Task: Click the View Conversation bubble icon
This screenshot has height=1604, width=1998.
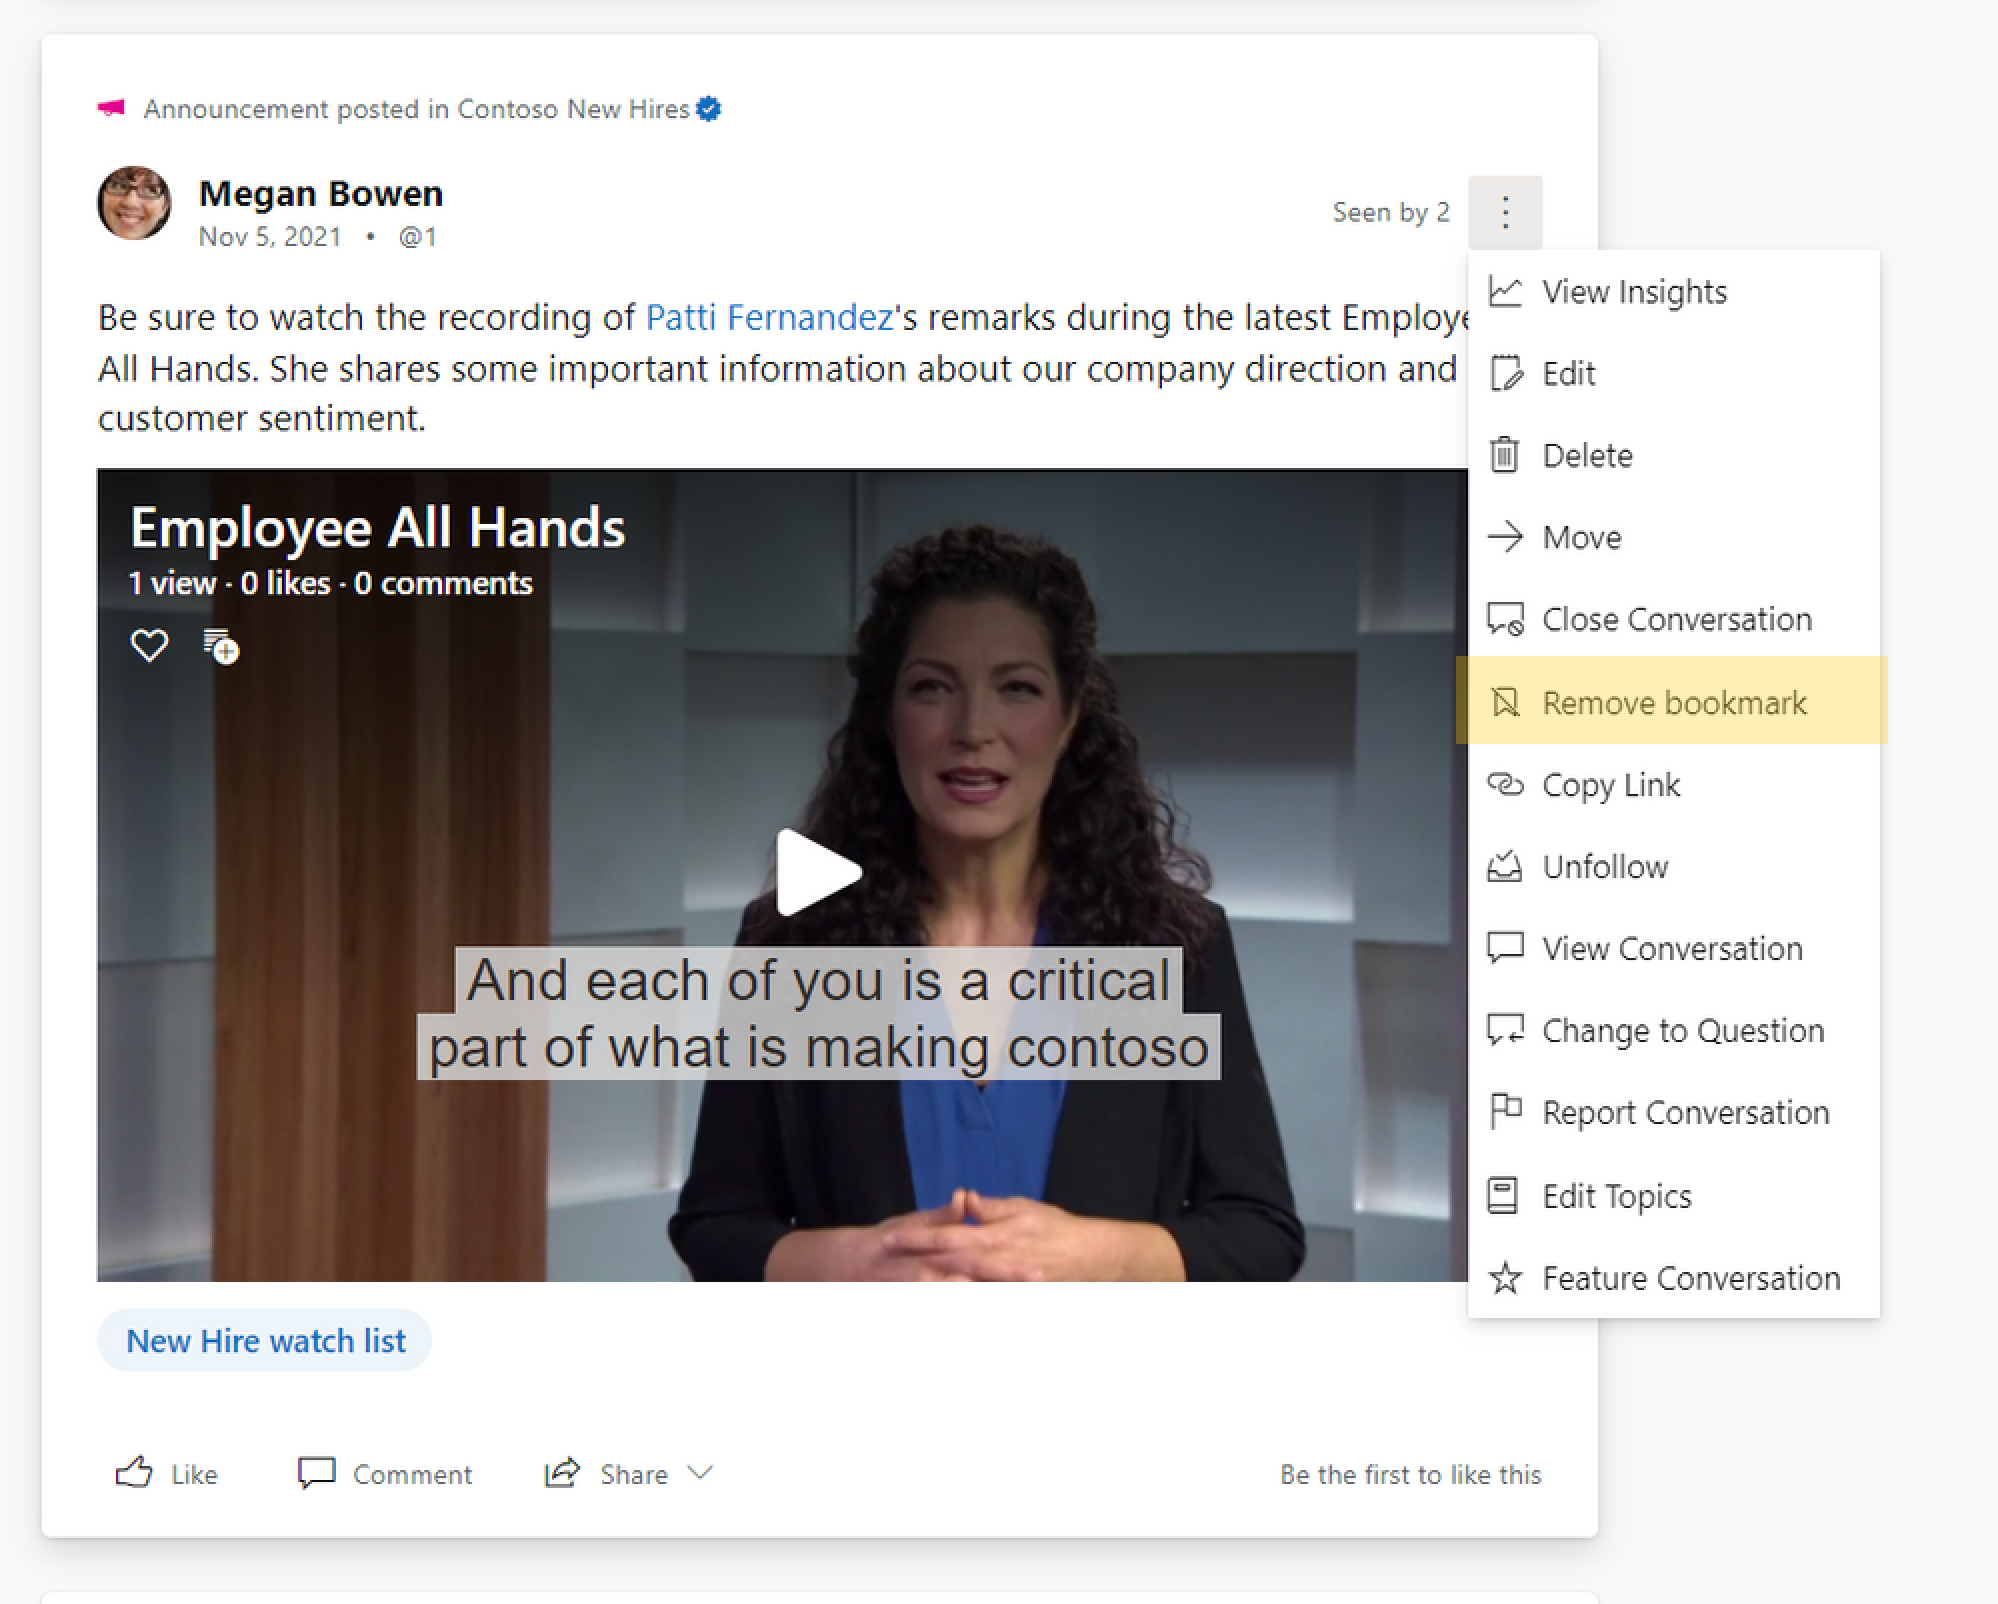Action: click(1505, 948)
